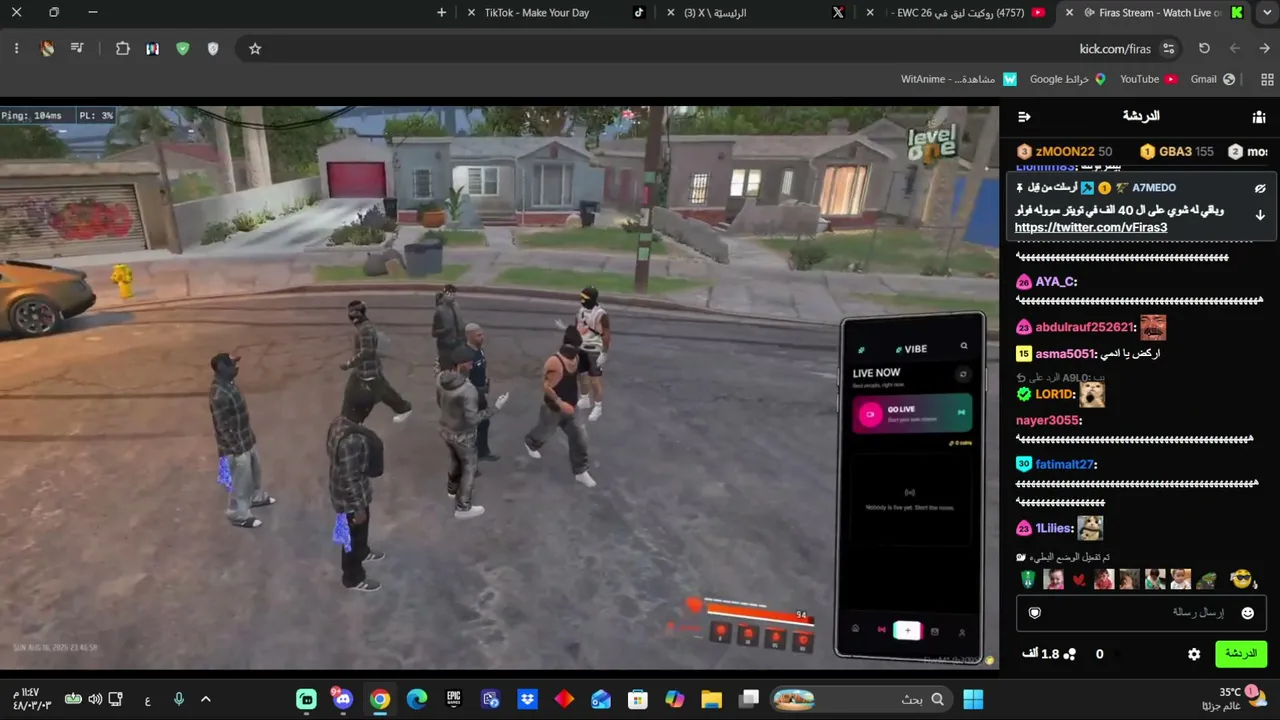Open the pinned twitter.com/vFiras3 link
Screen dimensions: 1280x720
(x=1091, y=227)
